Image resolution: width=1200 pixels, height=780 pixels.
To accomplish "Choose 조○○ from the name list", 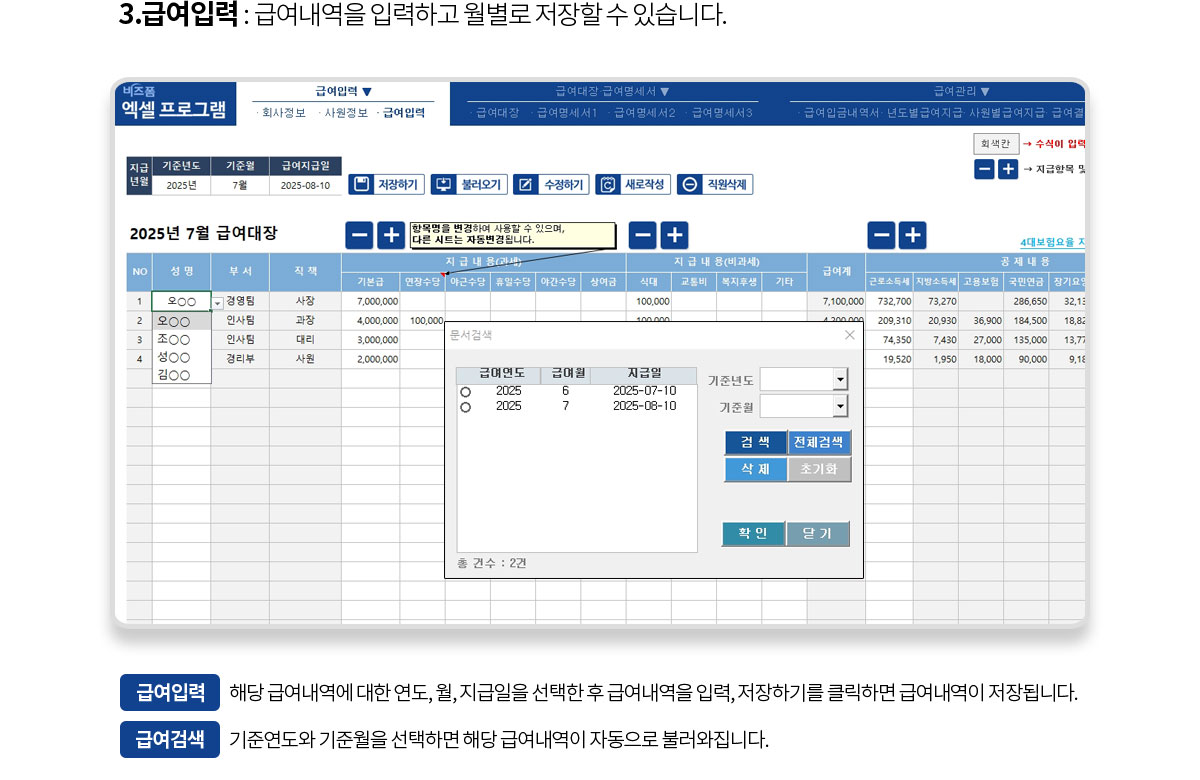I will pyautogui.click(x=174, y=340).
